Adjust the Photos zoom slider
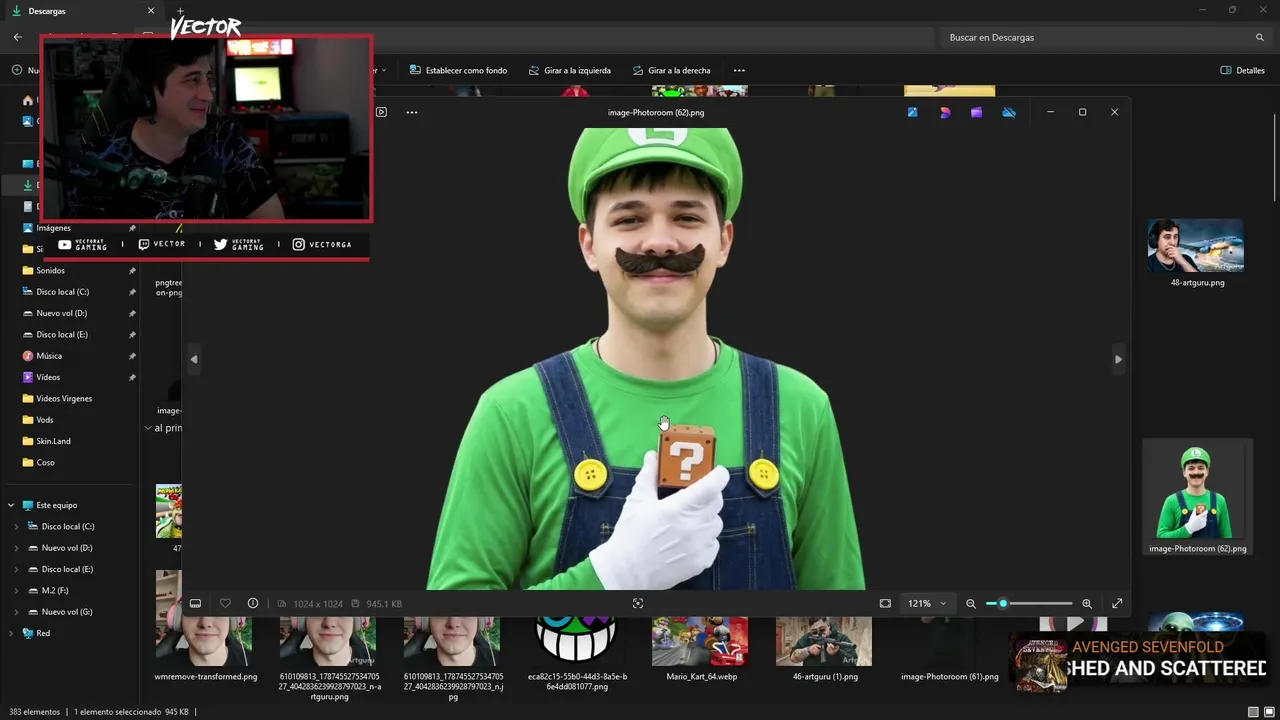 (1028, 603)
